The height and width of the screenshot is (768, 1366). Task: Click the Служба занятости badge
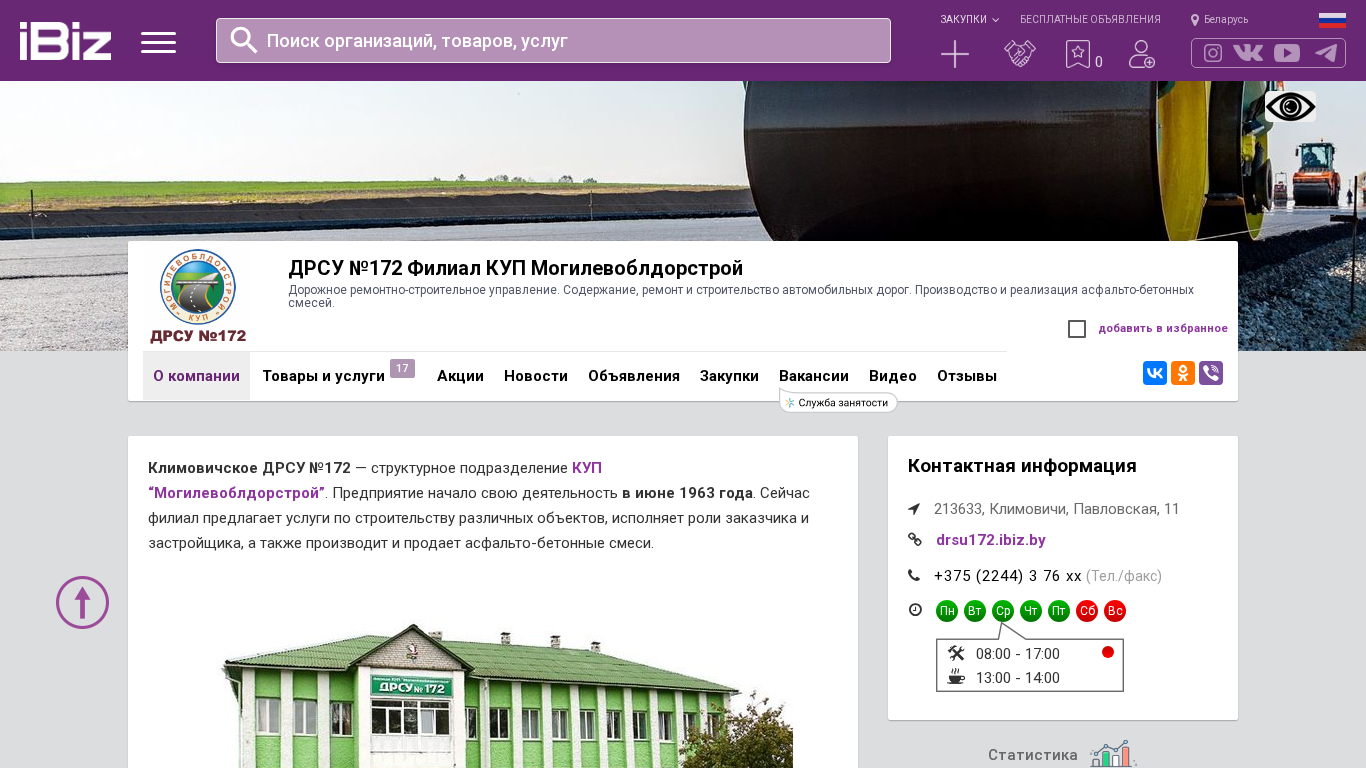838,402
